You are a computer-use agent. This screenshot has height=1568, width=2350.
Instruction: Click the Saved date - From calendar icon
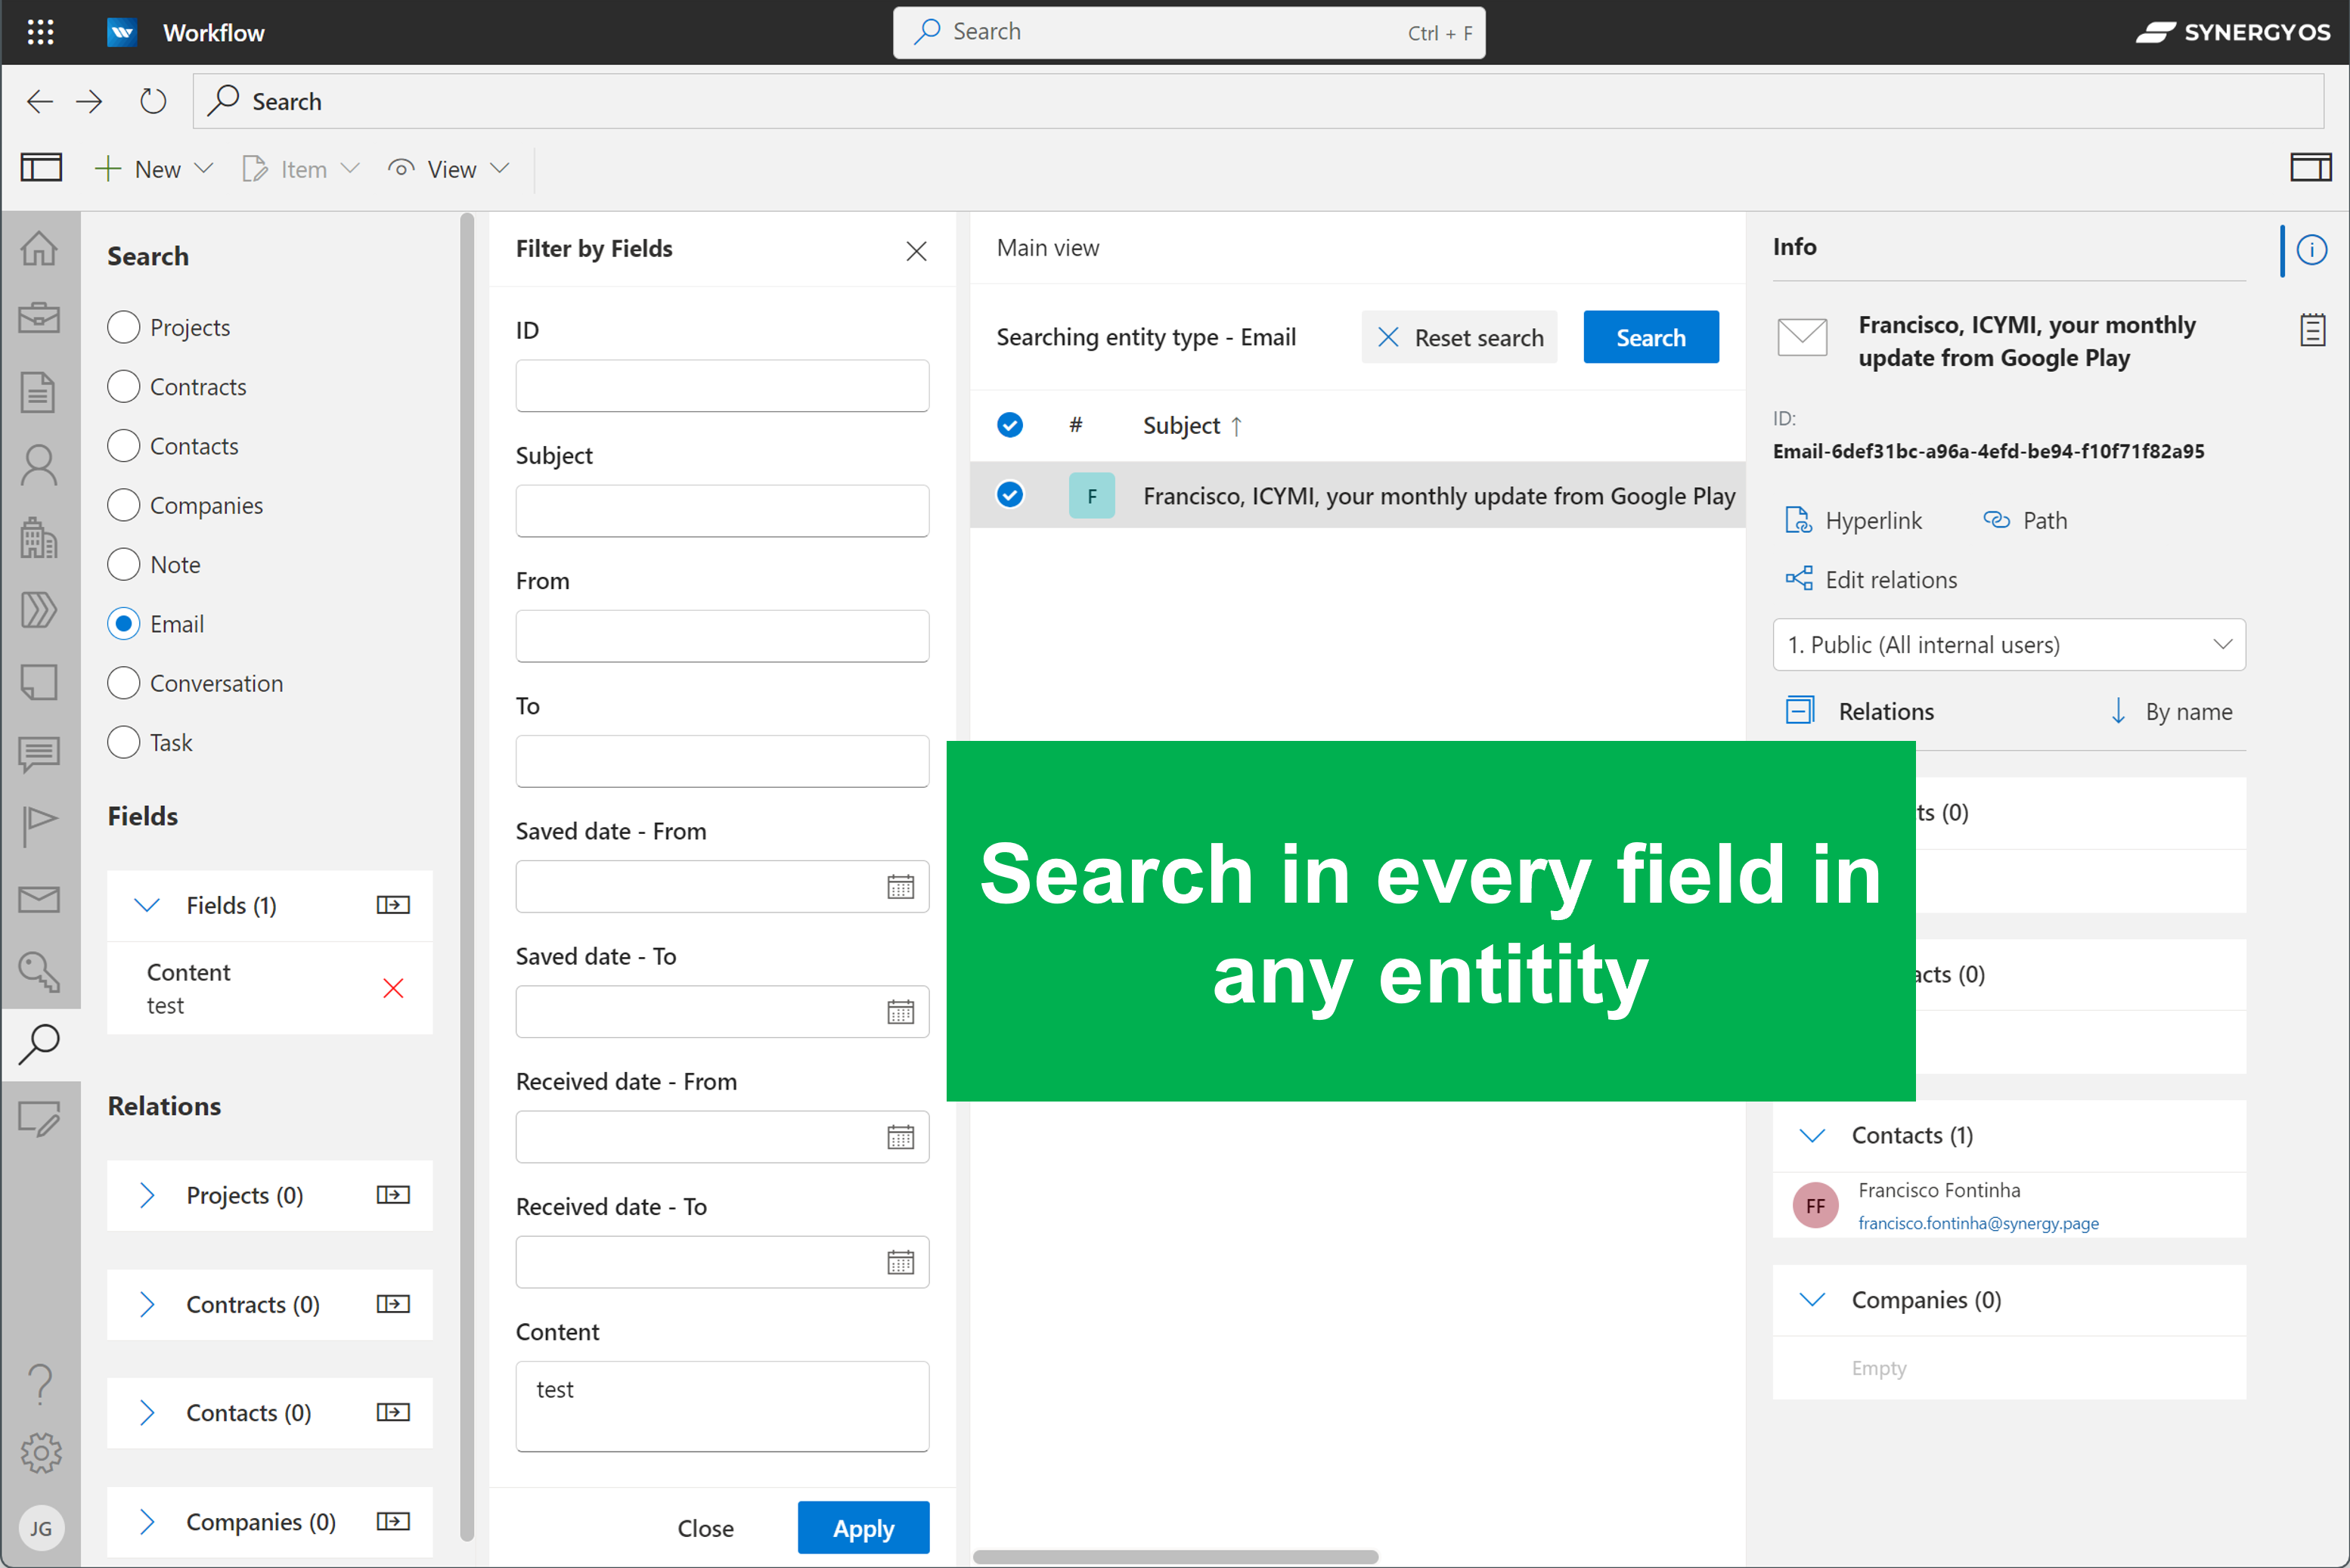[900, 886]
